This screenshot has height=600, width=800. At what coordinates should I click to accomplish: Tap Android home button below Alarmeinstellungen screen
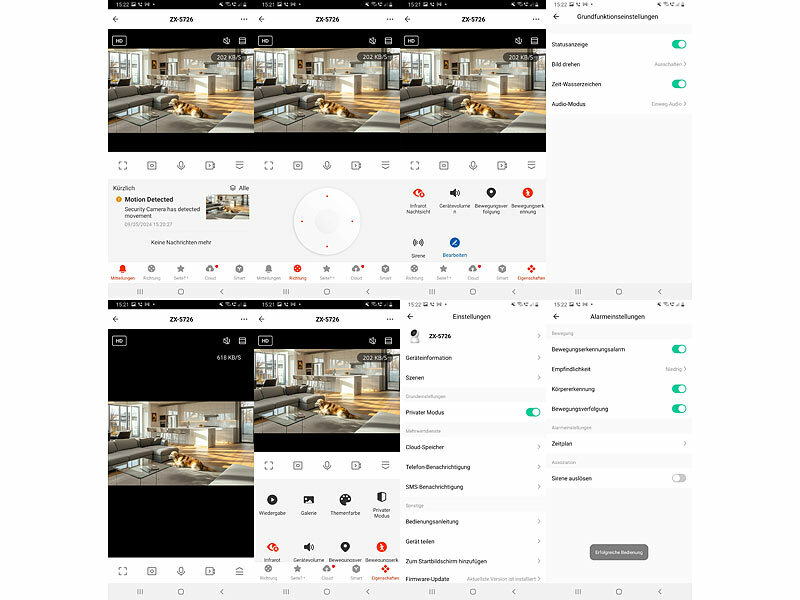click(x=619, y=592)
